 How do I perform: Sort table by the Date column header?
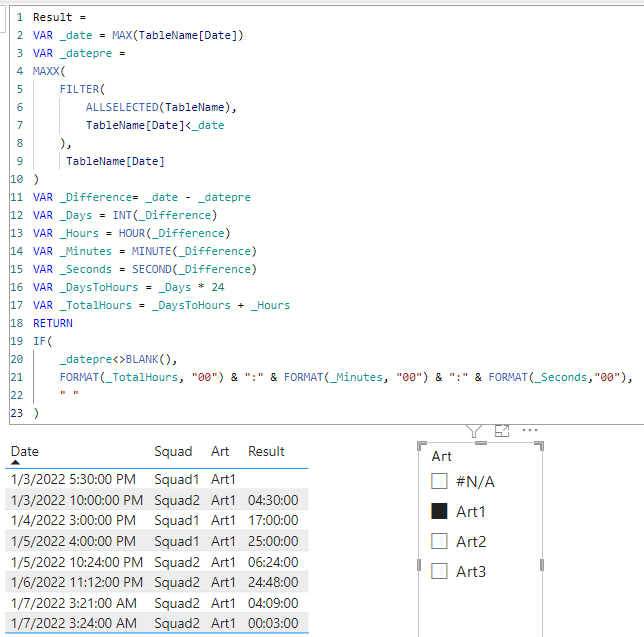25,451
